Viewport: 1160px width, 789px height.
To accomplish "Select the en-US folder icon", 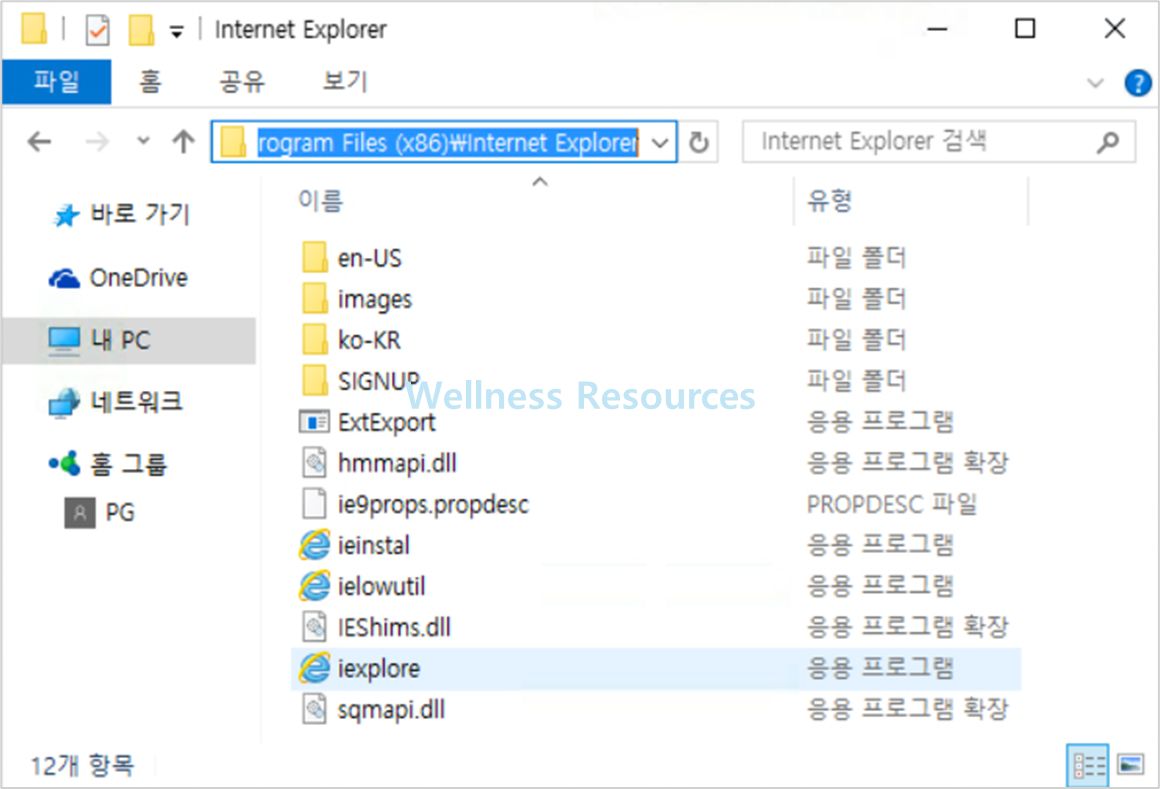I will pos(314,257).
